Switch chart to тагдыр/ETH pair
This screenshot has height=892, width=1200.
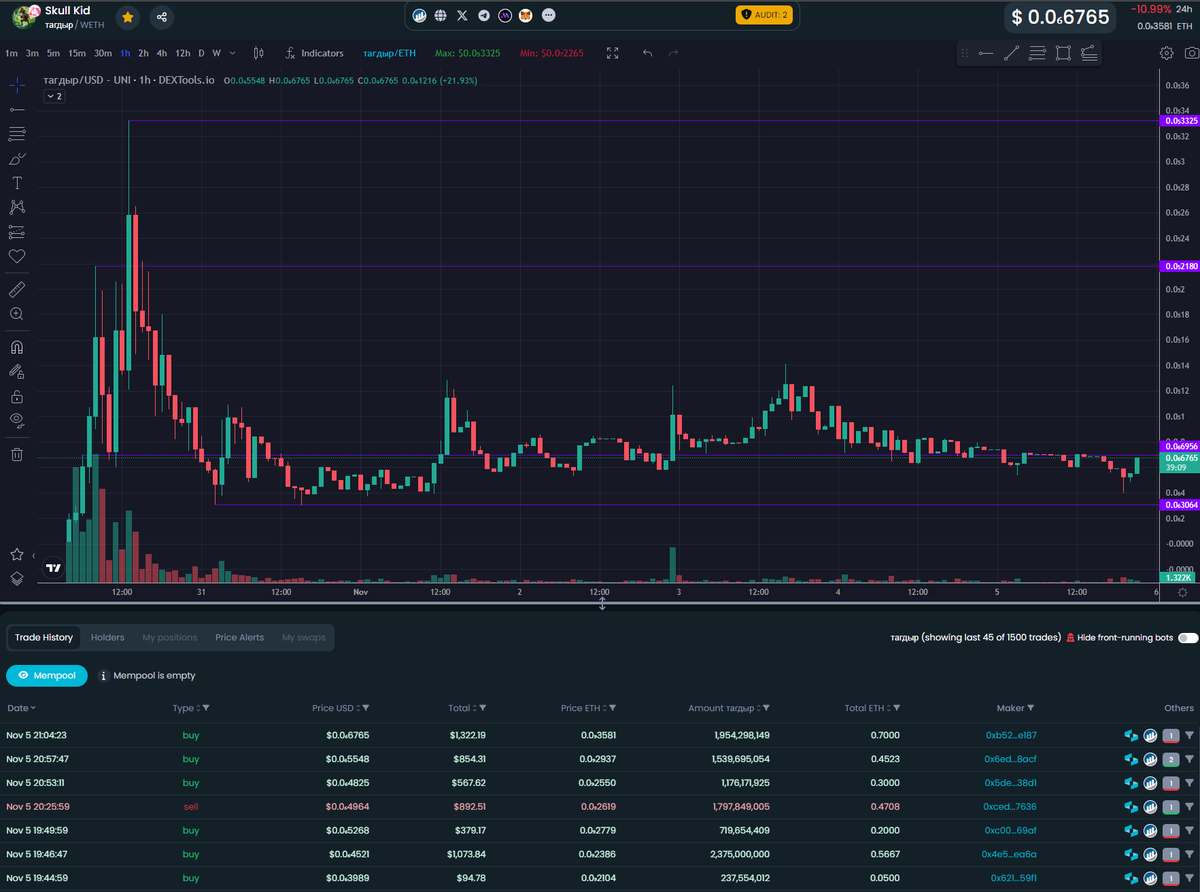tap(390, 53)
